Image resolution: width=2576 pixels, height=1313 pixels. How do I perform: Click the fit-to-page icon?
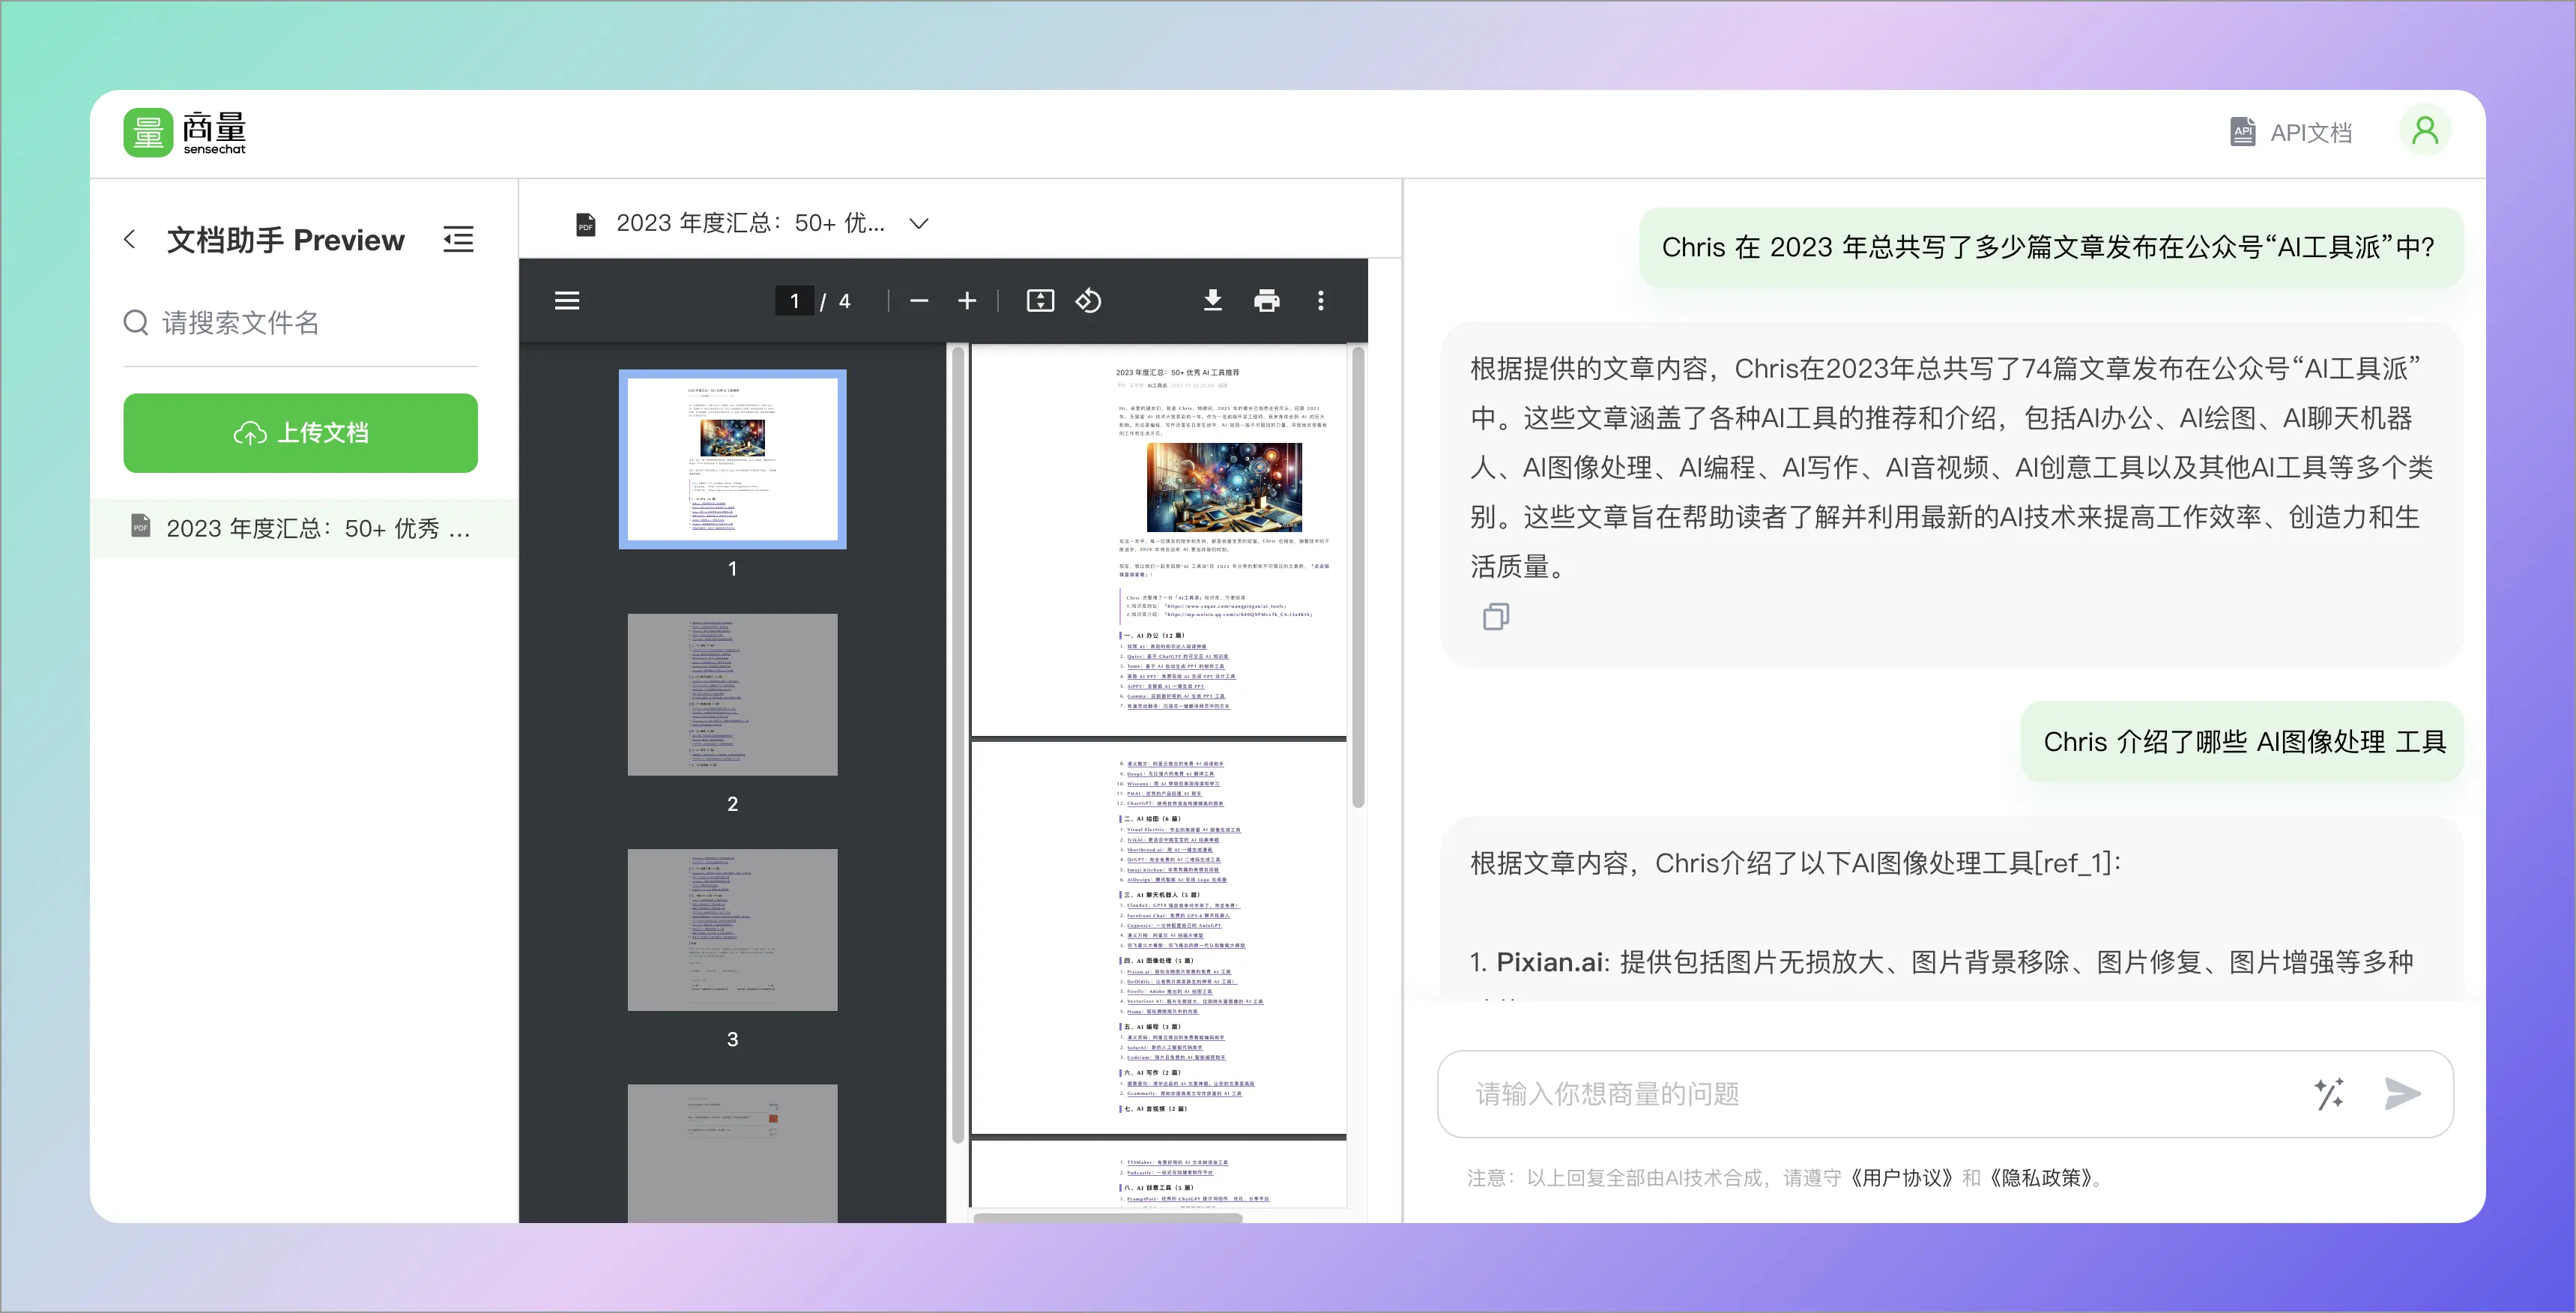tap(1040, 300)
